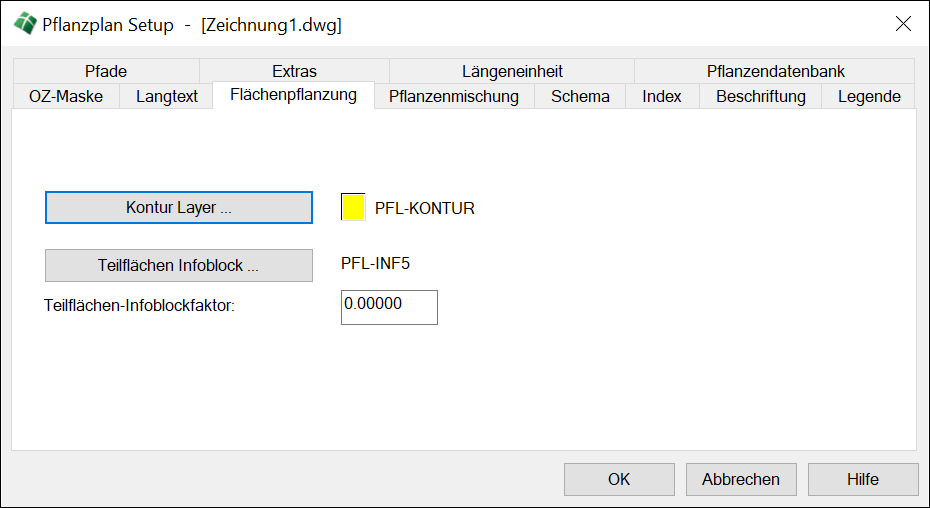This screenshot has height=508, width=930.
Task: Open the Pflanzenmischung tab
Action: pos(454,96)
